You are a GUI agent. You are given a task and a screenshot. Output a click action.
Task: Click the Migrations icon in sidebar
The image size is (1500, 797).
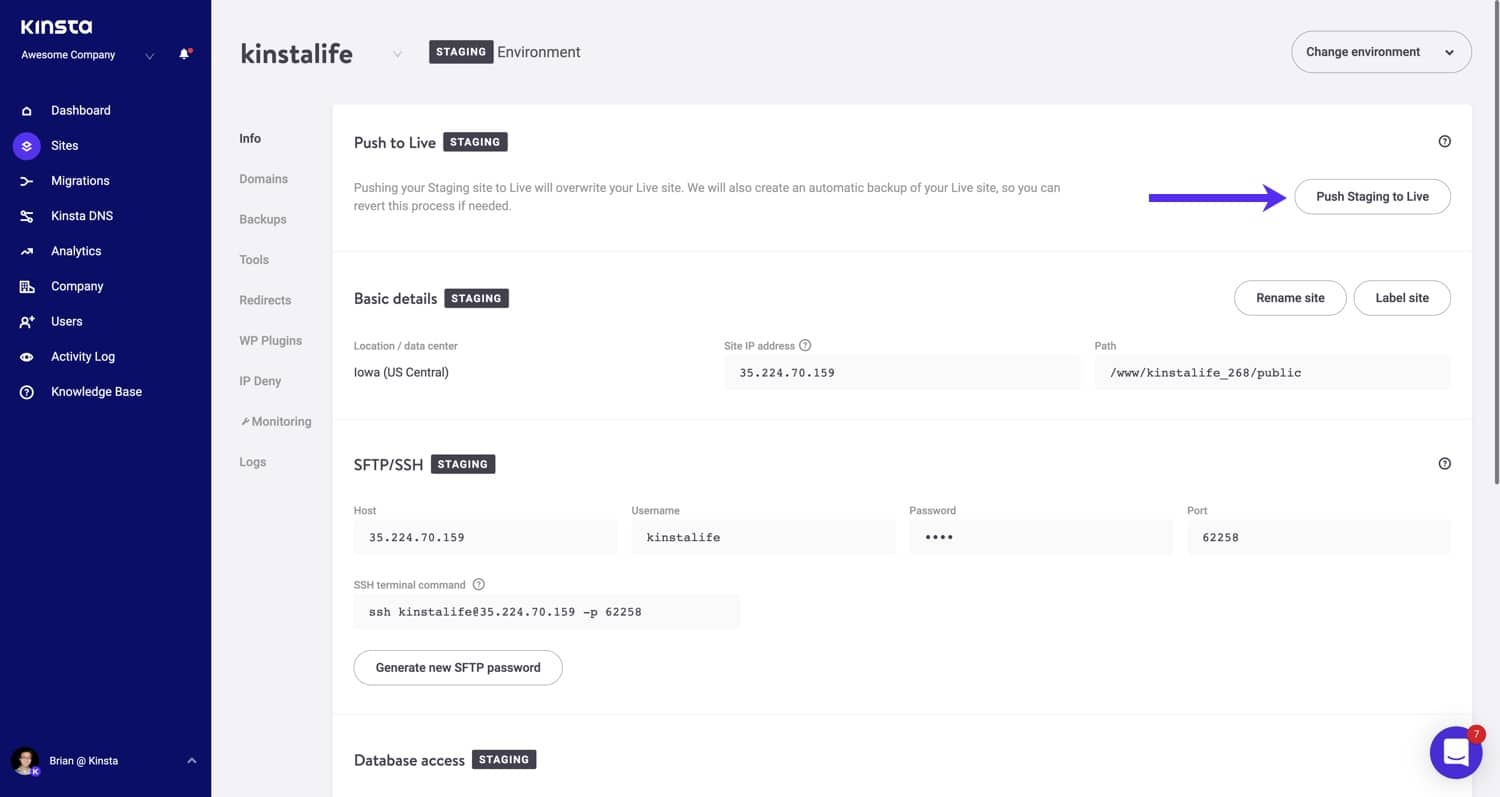[27, 181]
